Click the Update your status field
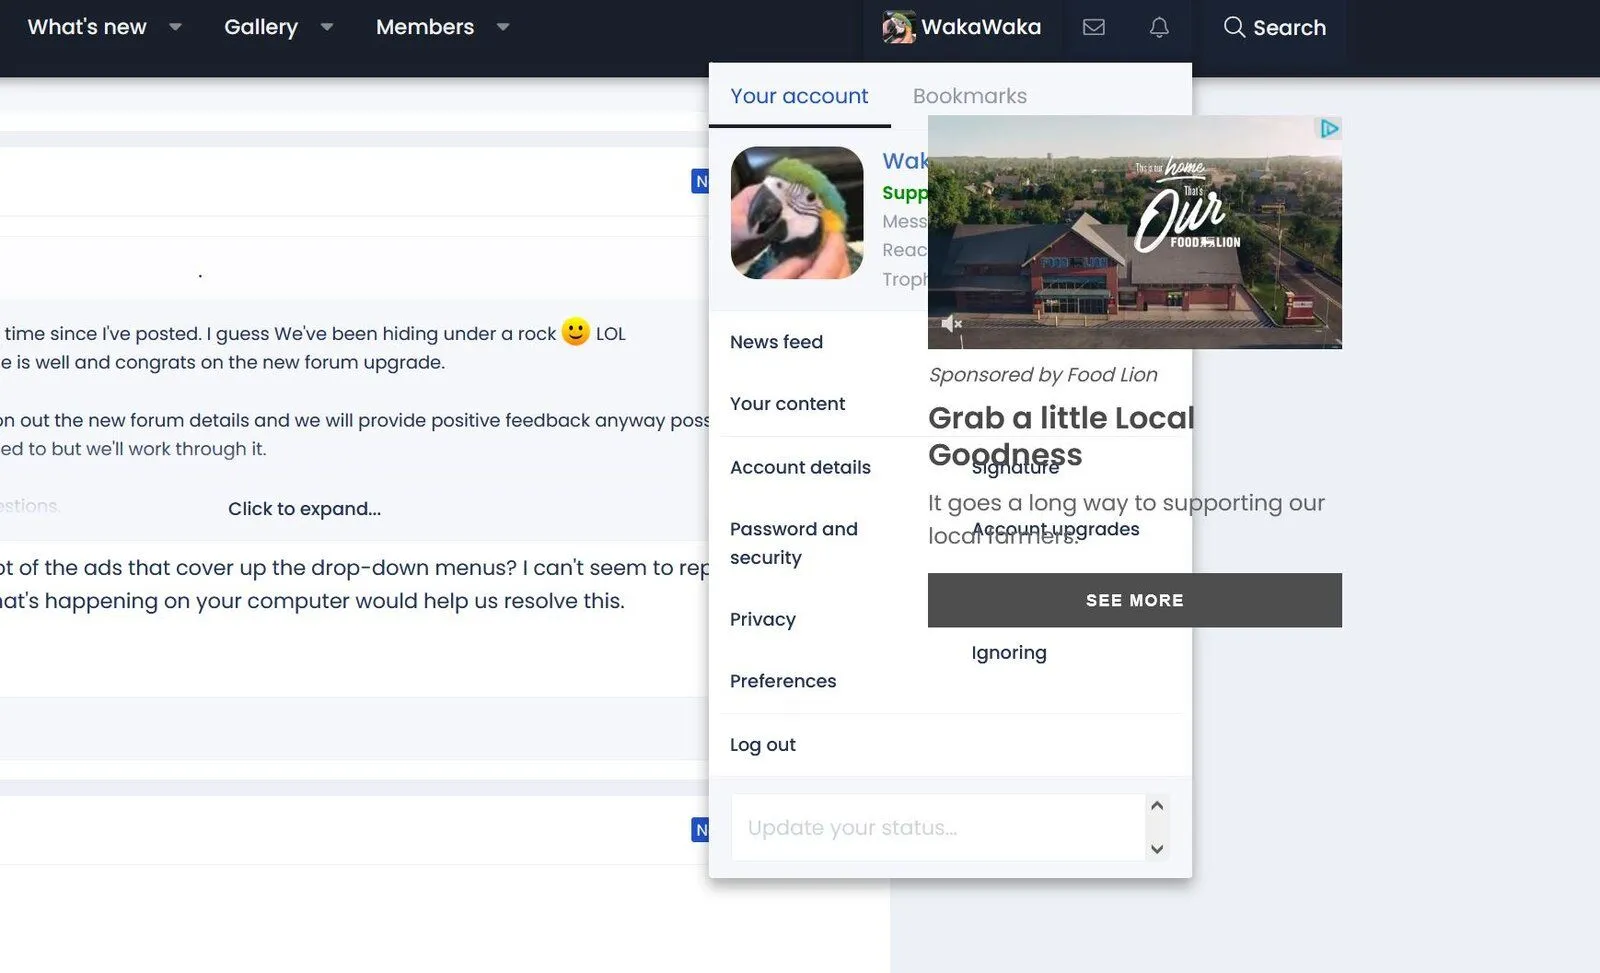This screenshot has width=1600, height=973. (x=937, y=828)
